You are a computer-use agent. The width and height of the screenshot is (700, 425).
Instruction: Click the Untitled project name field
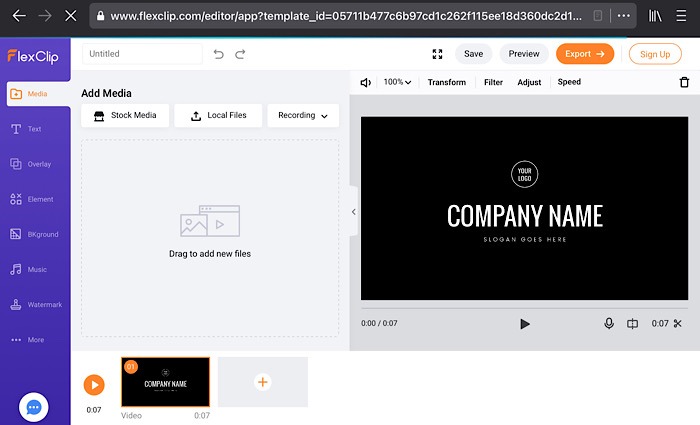[142, 54]
